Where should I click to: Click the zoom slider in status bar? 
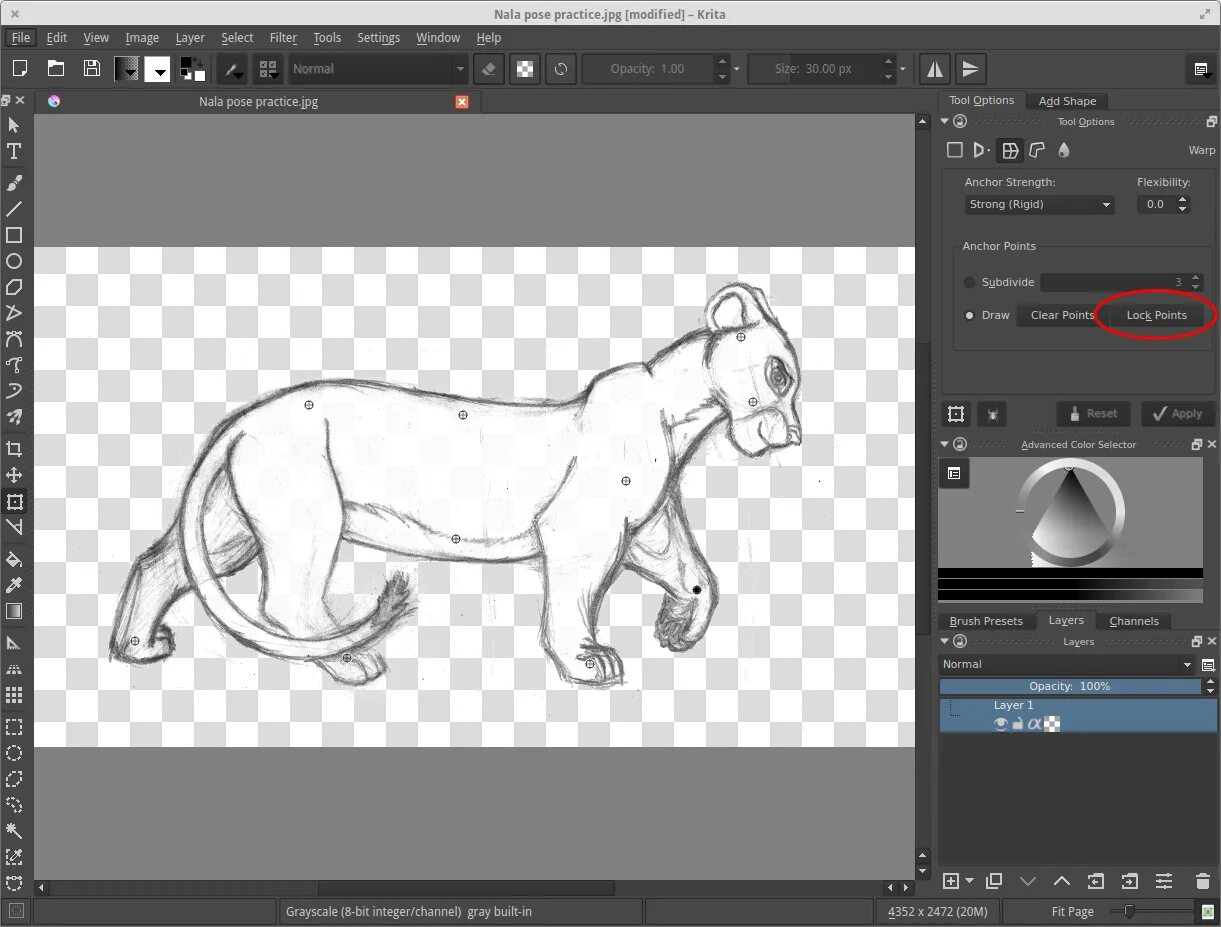(x=1151, y=911)
